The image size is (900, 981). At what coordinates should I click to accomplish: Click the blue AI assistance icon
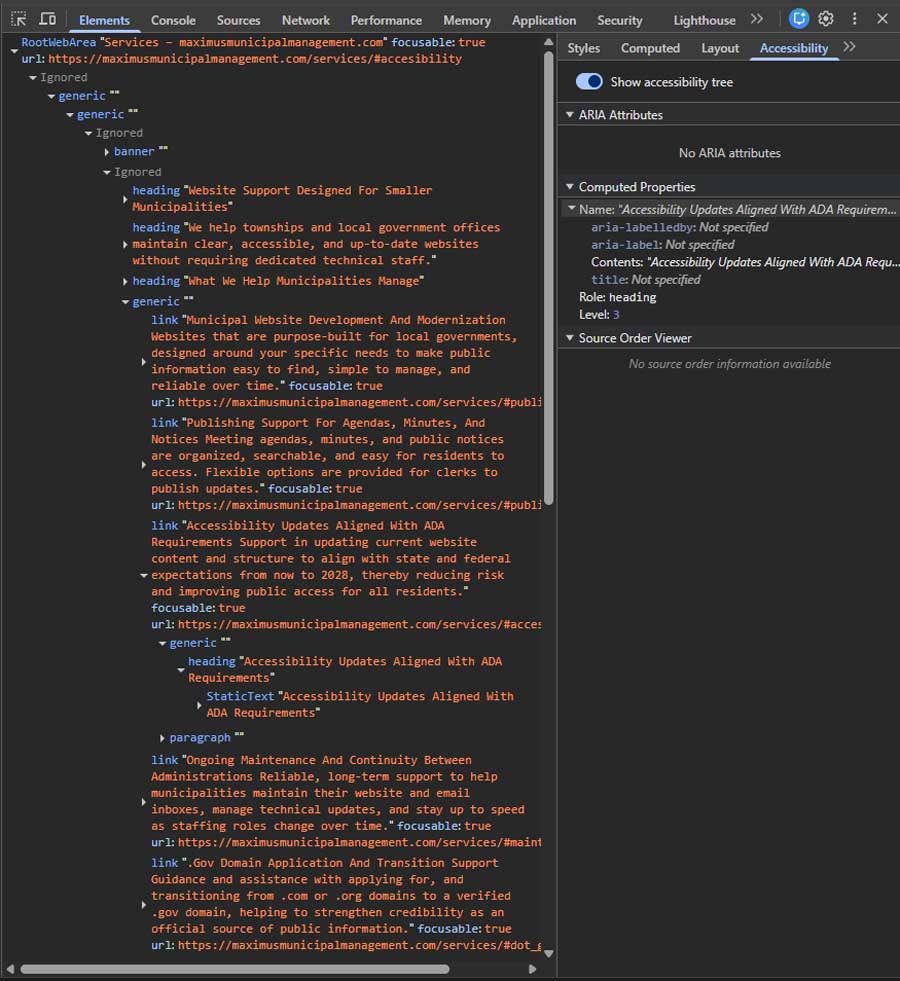pos(799,19)
